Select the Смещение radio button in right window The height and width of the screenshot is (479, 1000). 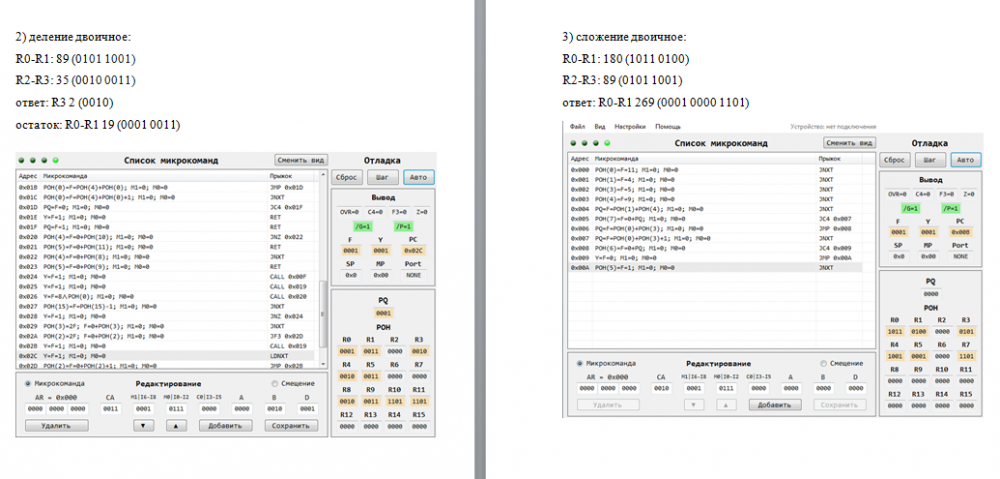tap(824, 363)
